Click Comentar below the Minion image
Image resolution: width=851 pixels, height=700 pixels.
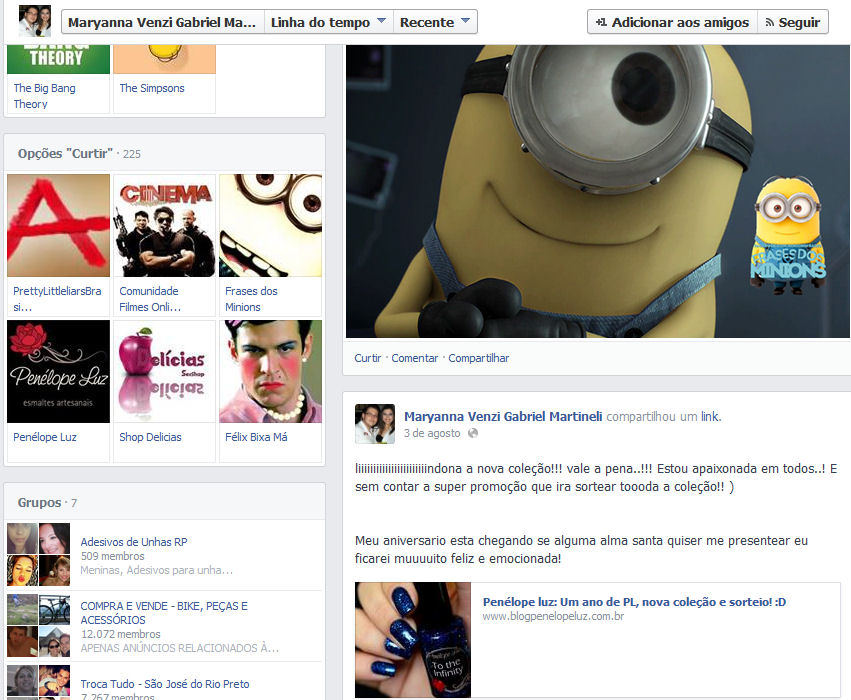[414, 358]
